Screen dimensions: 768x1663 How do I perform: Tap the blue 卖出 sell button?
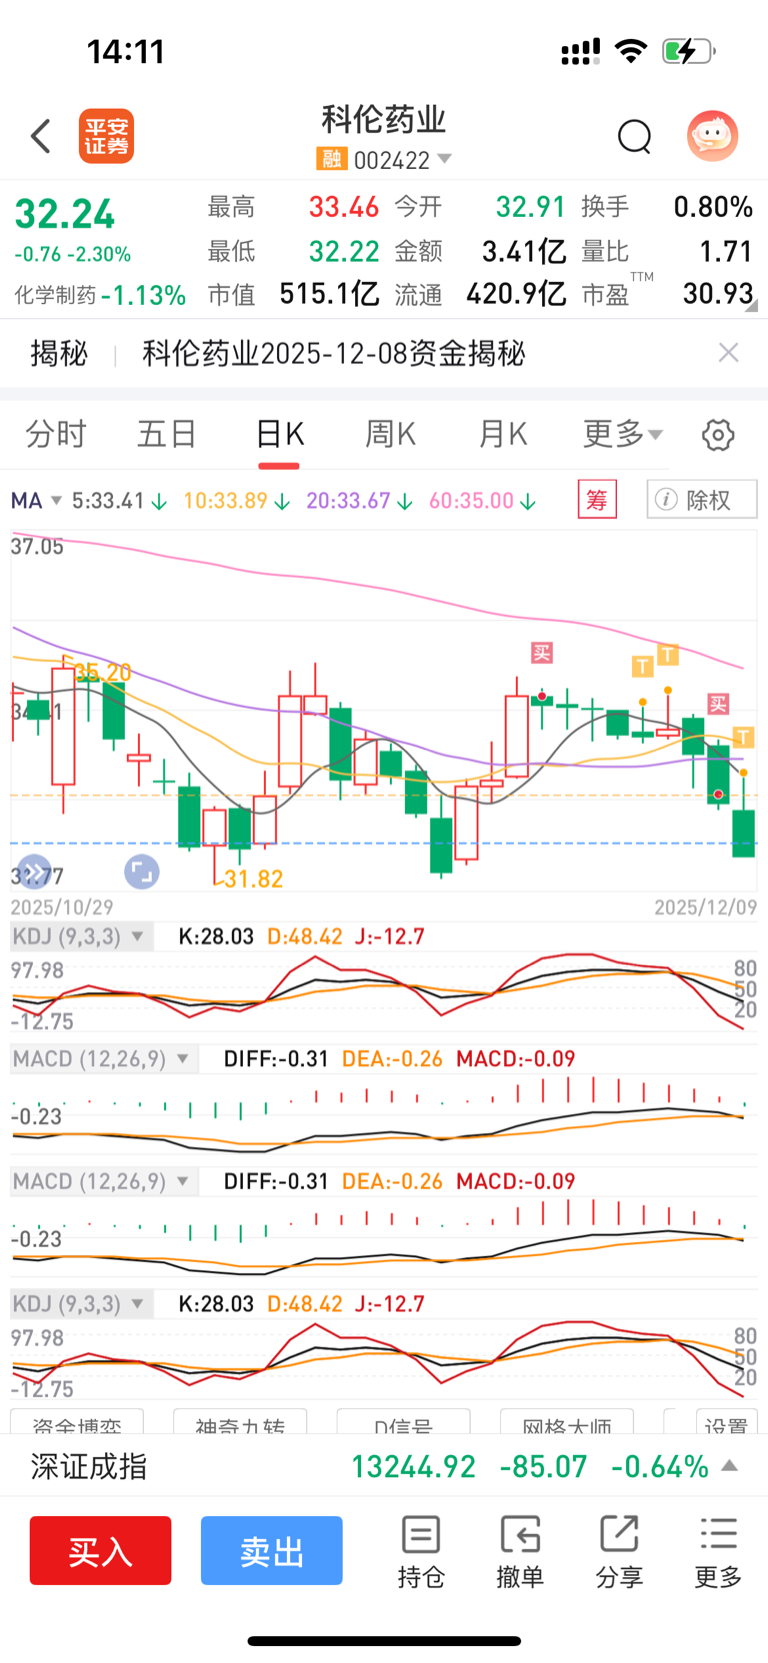[x=272, y=1551]
